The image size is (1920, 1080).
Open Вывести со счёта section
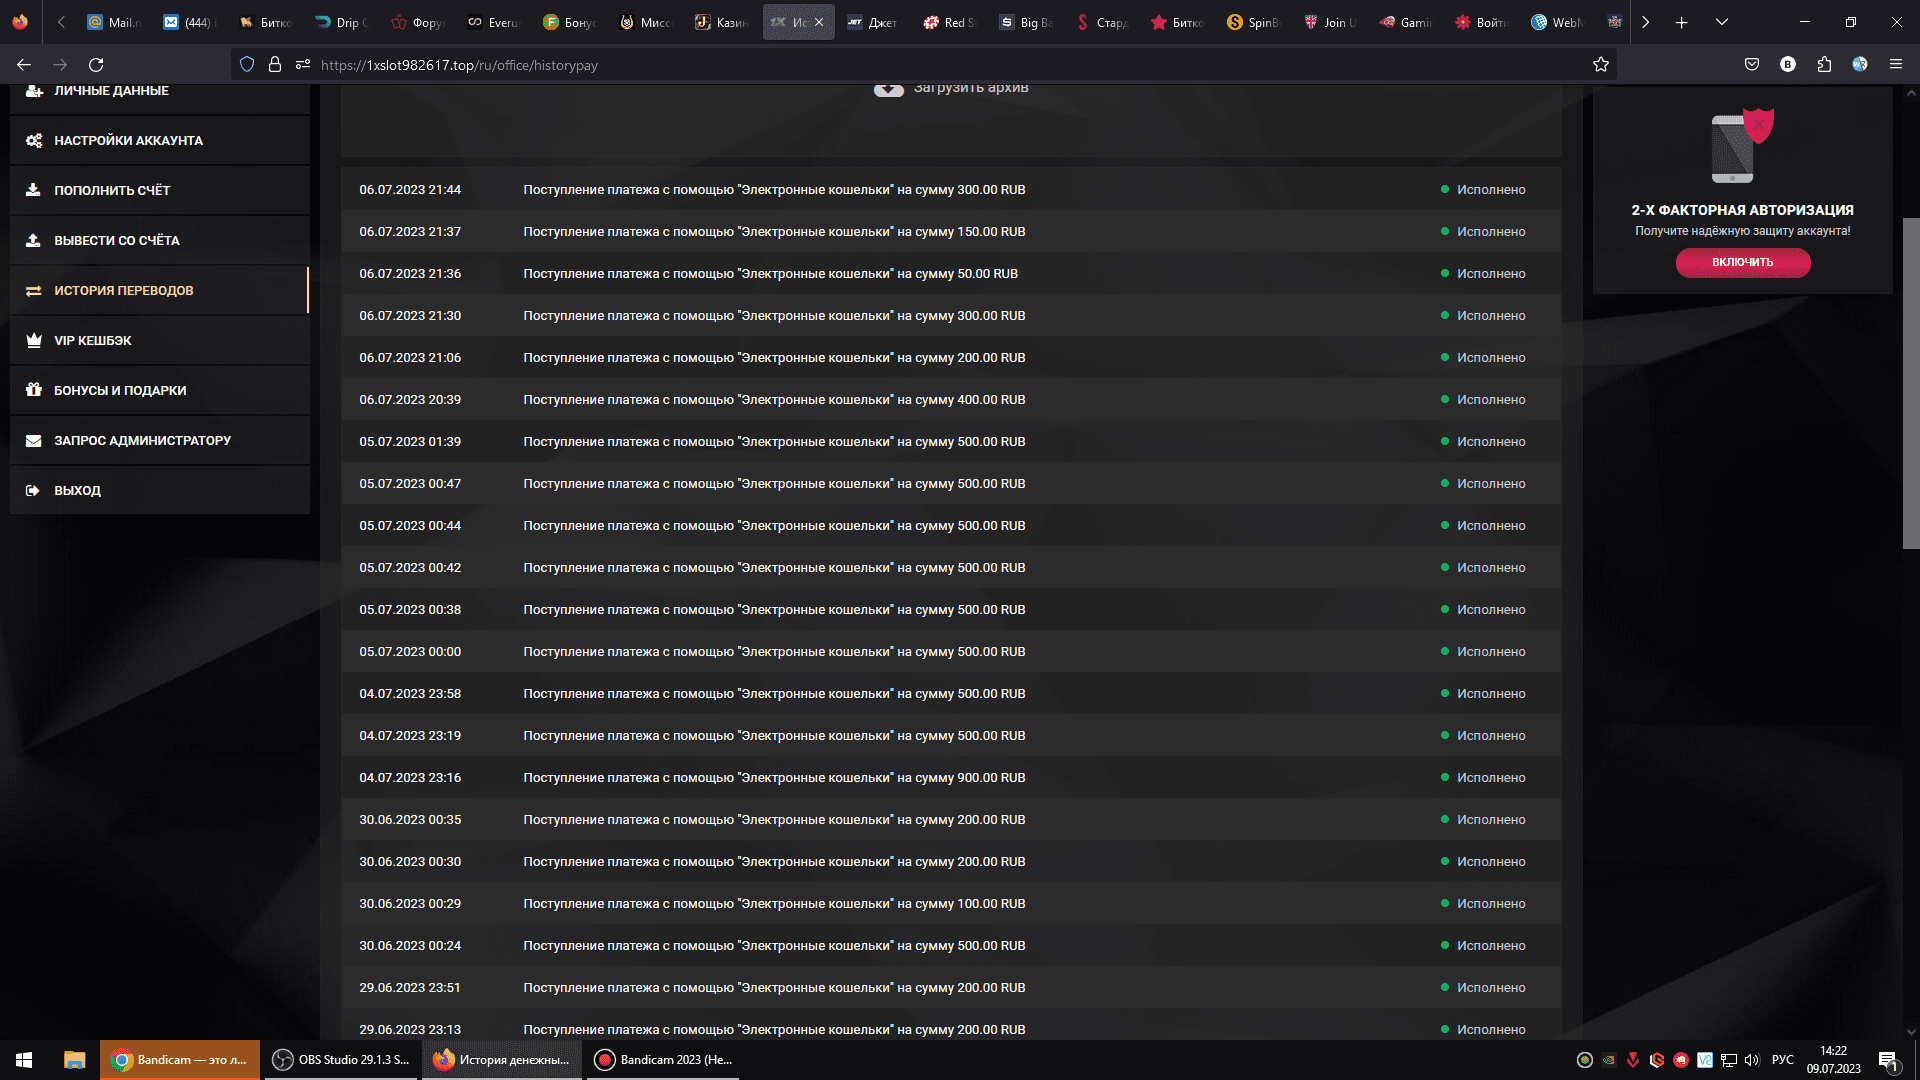coord(116,241)
